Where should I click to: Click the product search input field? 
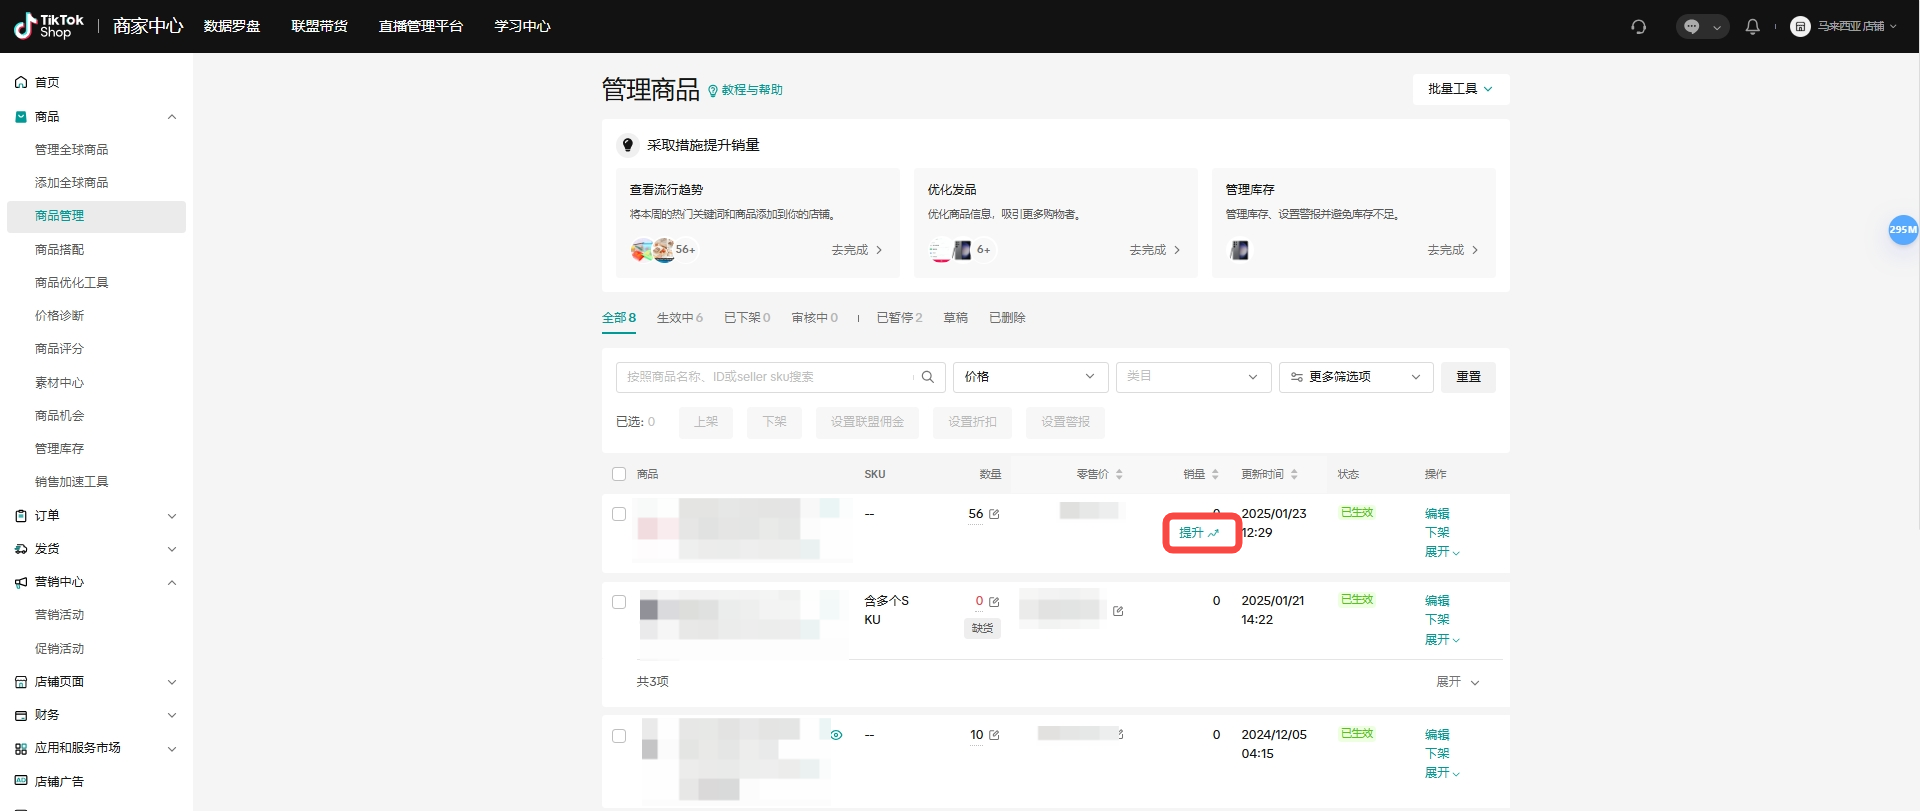click(x=765, y=377)
